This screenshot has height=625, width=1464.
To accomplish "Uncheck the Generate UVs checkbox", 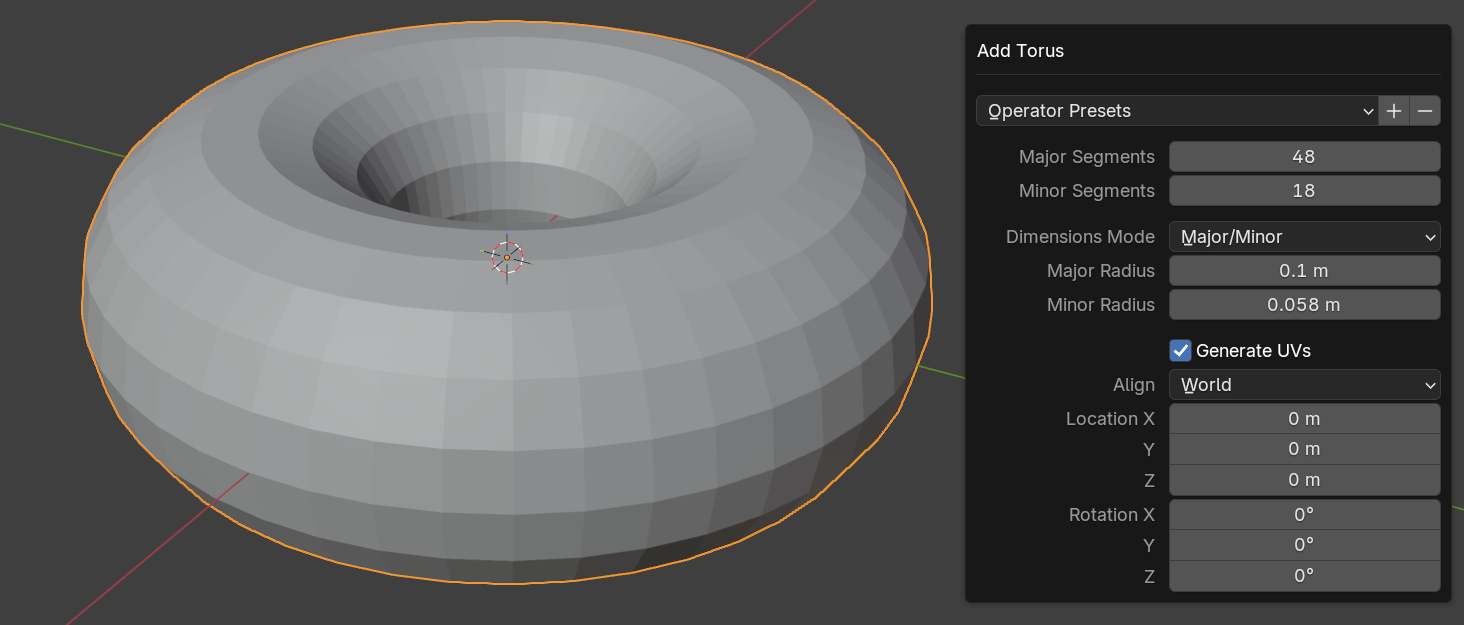I will pyautogui.click(x=1181, y=351).
